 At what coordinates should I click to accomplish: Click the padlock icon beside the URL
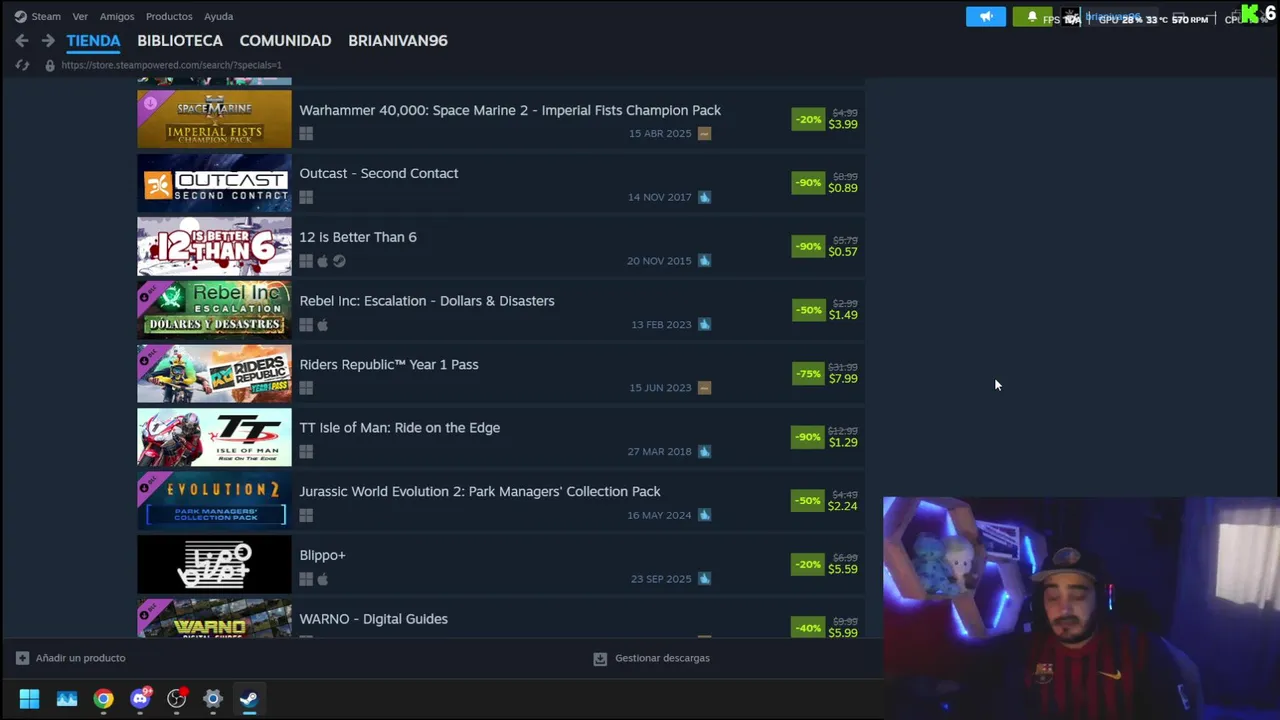[50, 65]
